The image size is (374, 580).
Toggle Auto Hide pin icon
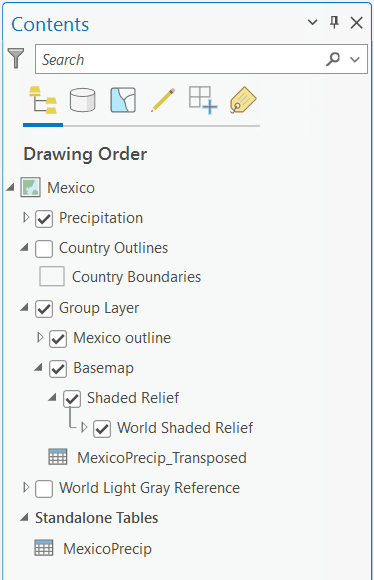334,23
